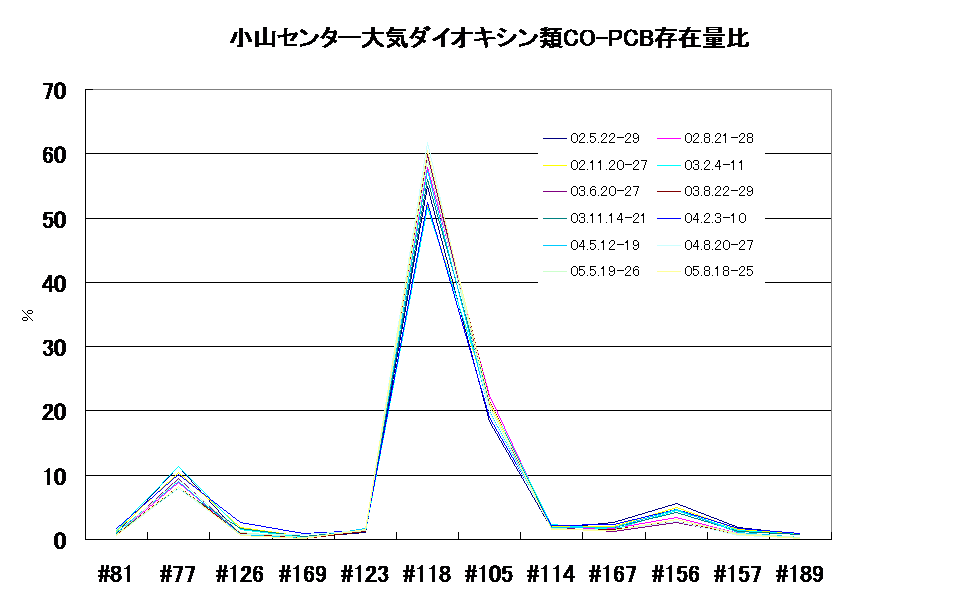The image size is (967, 604).
Task: Select the 05.8.18-25 legend label
Action: pos(718,271)
